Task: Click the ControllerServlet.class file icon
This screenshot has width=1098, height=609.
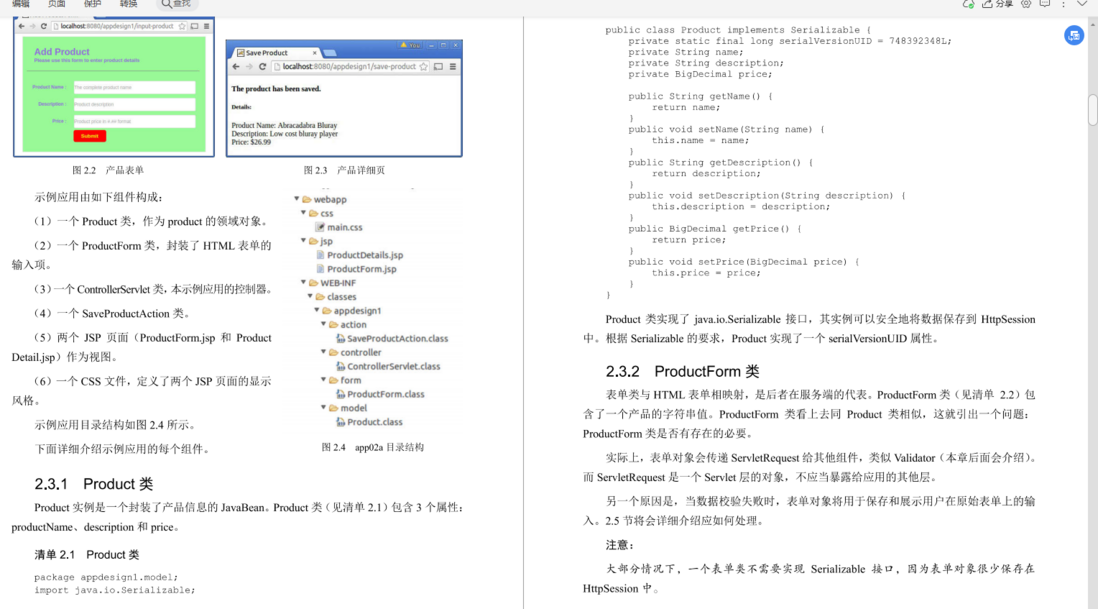Action: pyautogui.click(x=340, y=366)
